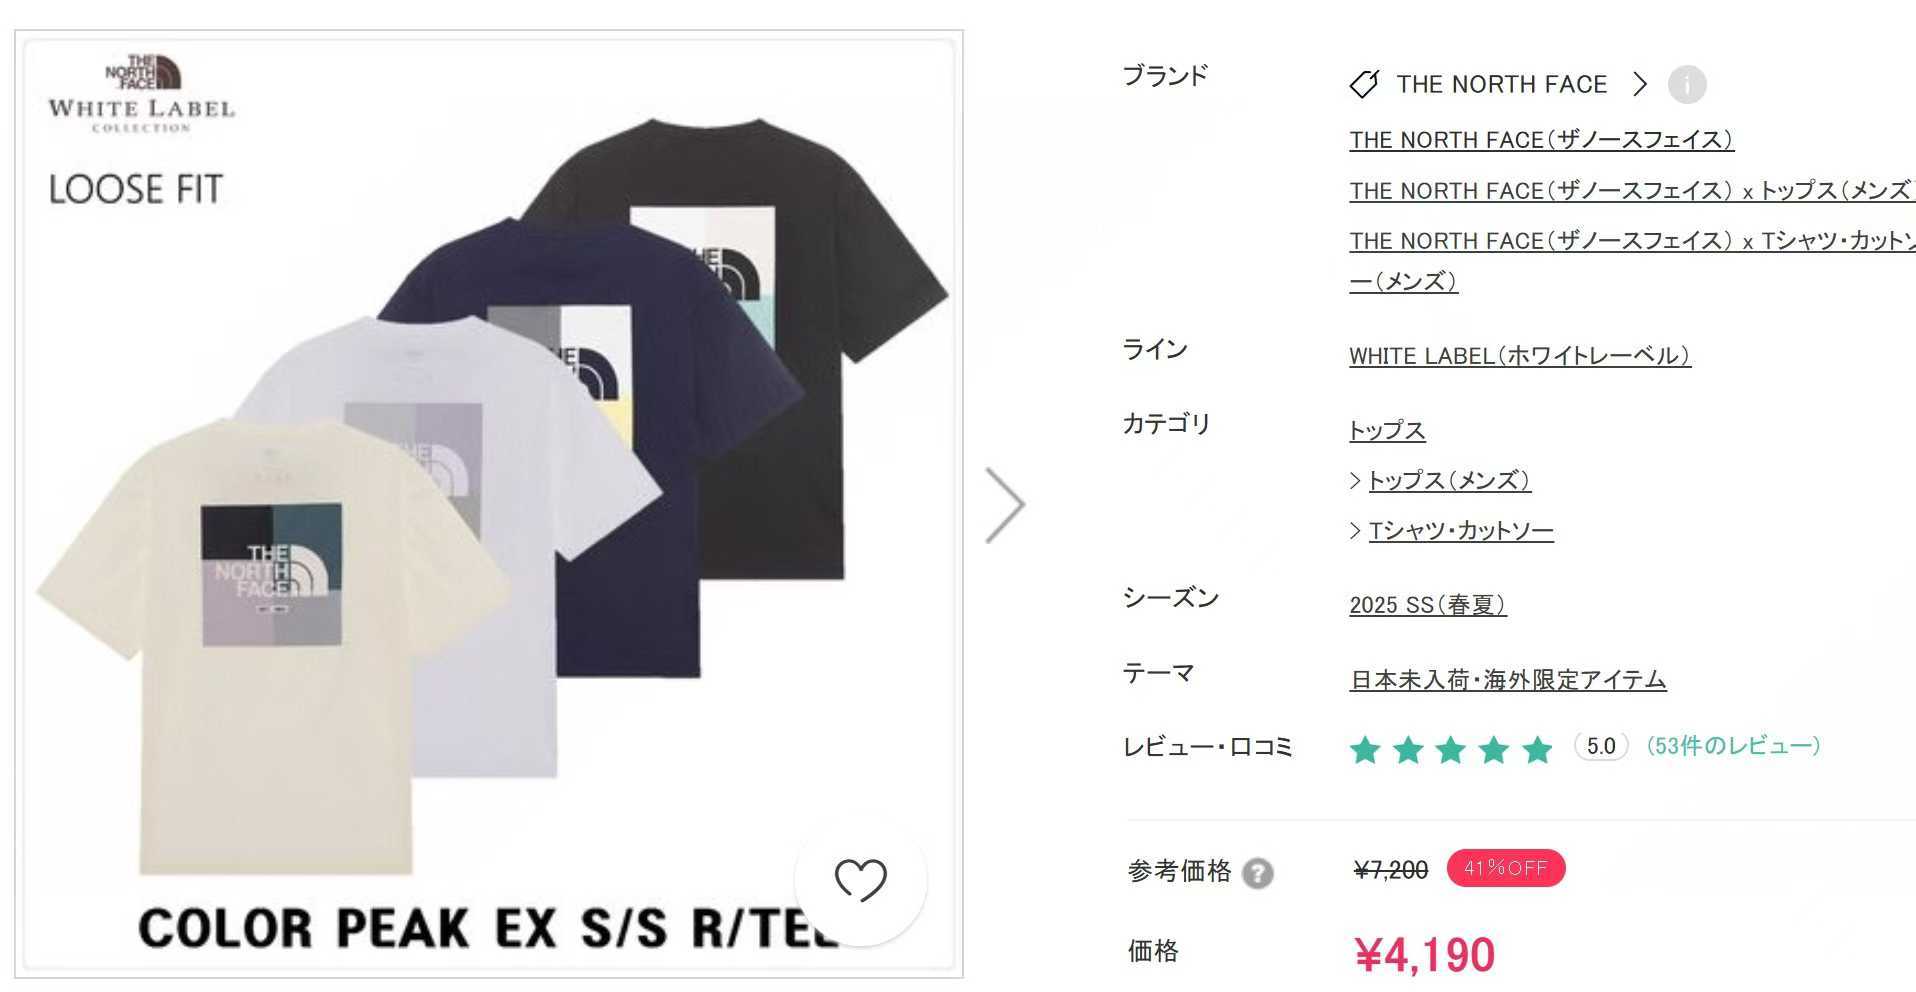Open North Face x トップス(メンズ) link
The height and width of the screenshot is (992, 1916).
(x=1632, y=190)
